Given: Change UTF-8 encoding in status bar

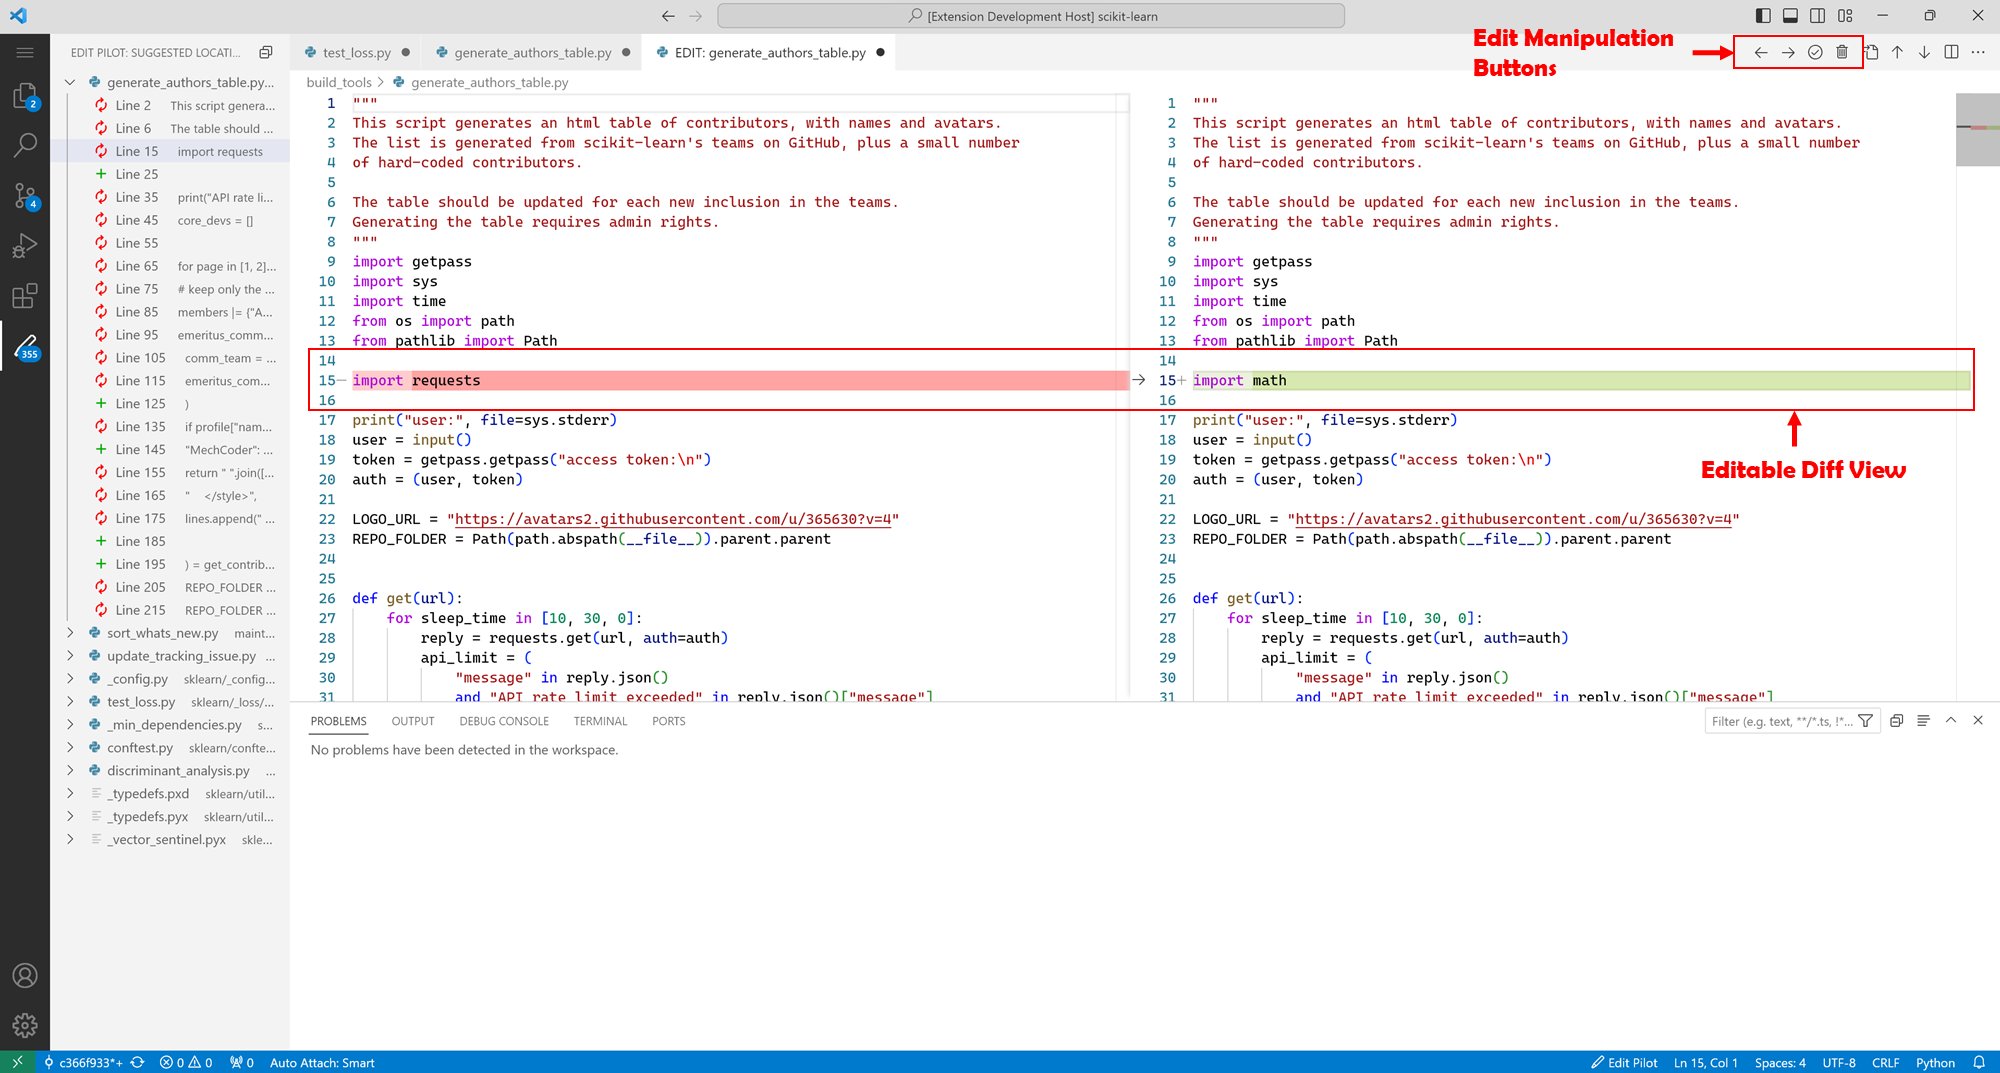Looking at the screenshot, I should coord(1838,1062).
